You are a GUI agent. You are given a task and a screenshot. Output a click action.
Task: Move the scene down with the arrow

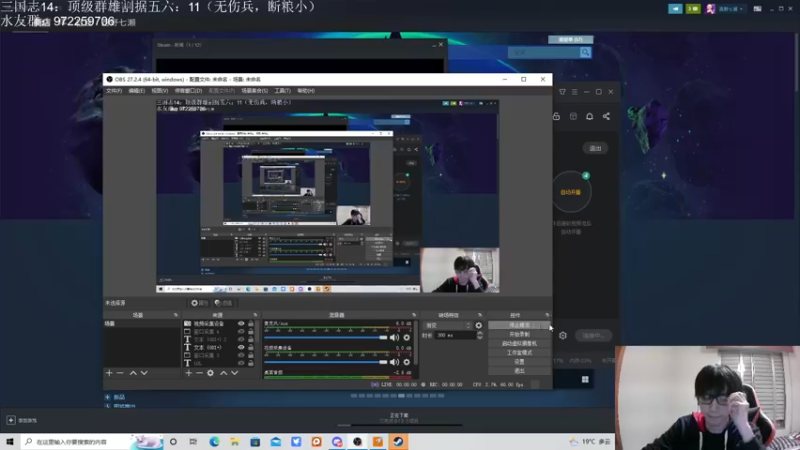click(x=144, y=373)
